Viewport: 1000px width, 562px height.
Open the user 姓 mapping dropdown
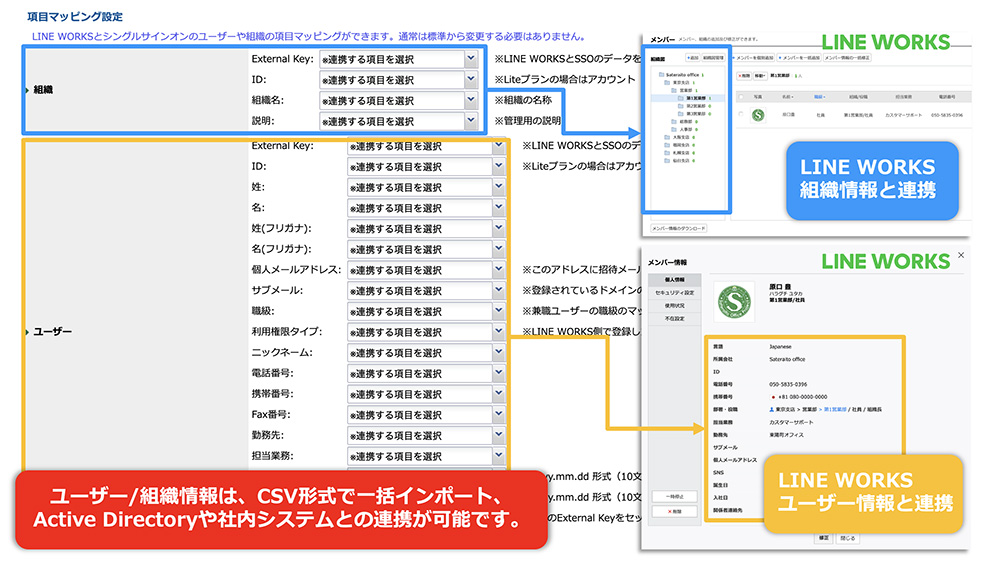(427, 188)
